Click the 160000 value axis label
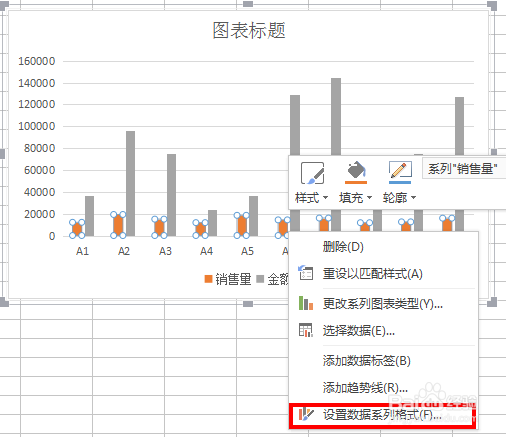The image size is (506, 437). coord(37,61)
